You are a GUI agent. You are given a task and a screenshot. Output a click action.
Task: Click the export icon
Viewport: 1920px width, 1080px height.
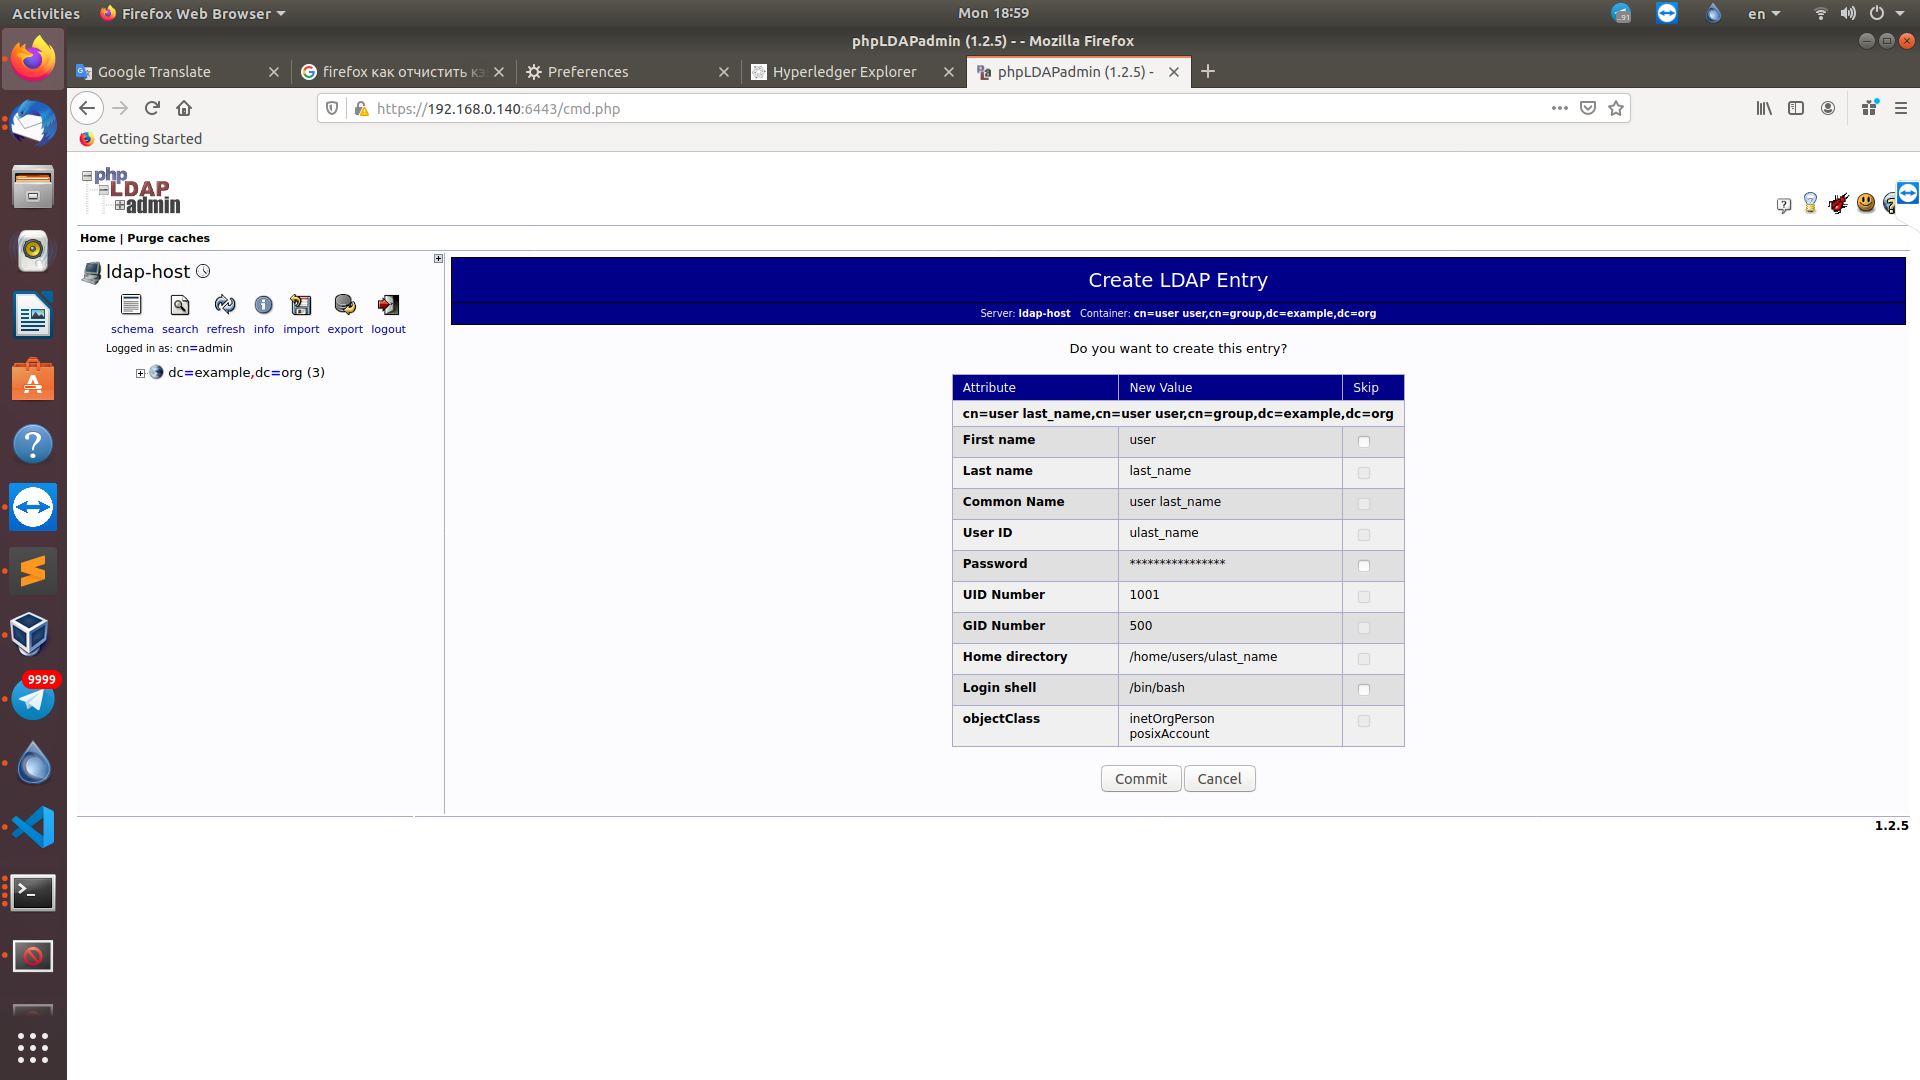pyautogui.click(x=345, y=305)
